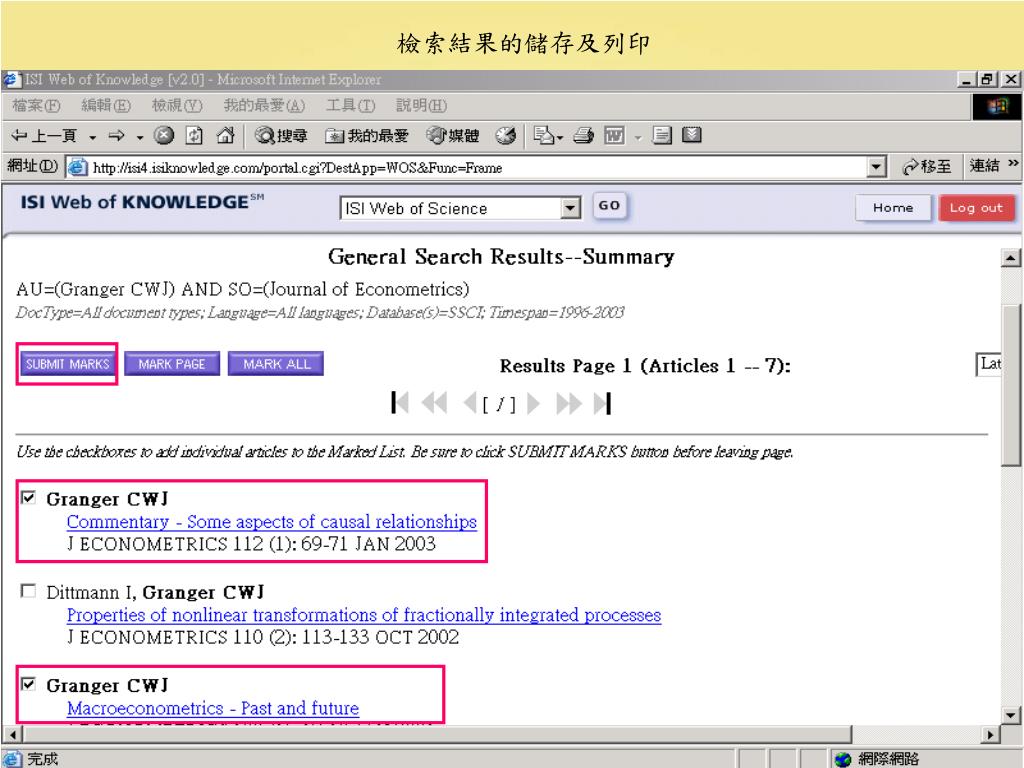Go to the browser home page icon
1024x768 pixels.
pos(225,135)
